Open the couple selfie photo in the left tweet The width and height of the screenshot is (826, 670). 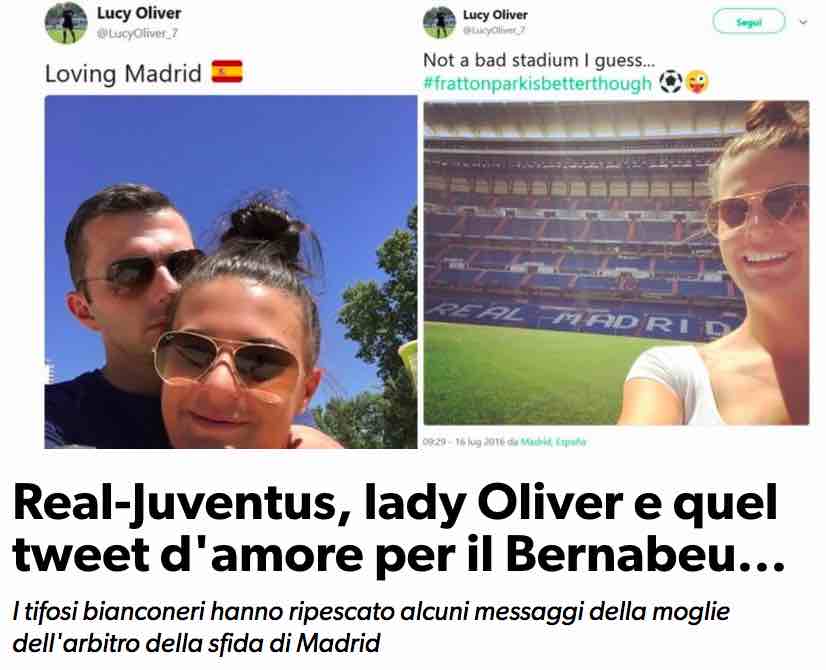[231, 272]
